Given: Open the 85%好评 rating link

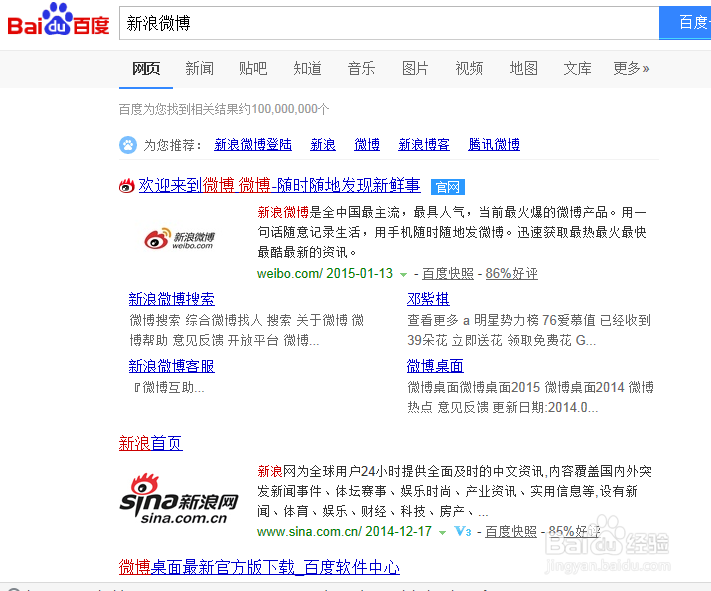Looking at the screenshot, I should click(x=575, y=531).
